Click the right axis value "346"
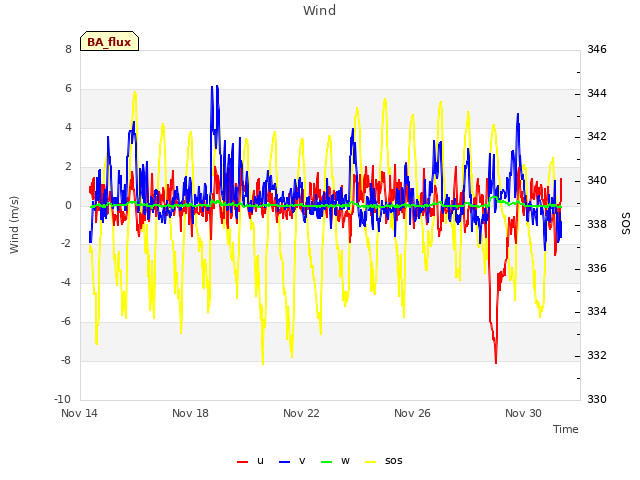Screen dimensions: 640x480 (597, 49)
